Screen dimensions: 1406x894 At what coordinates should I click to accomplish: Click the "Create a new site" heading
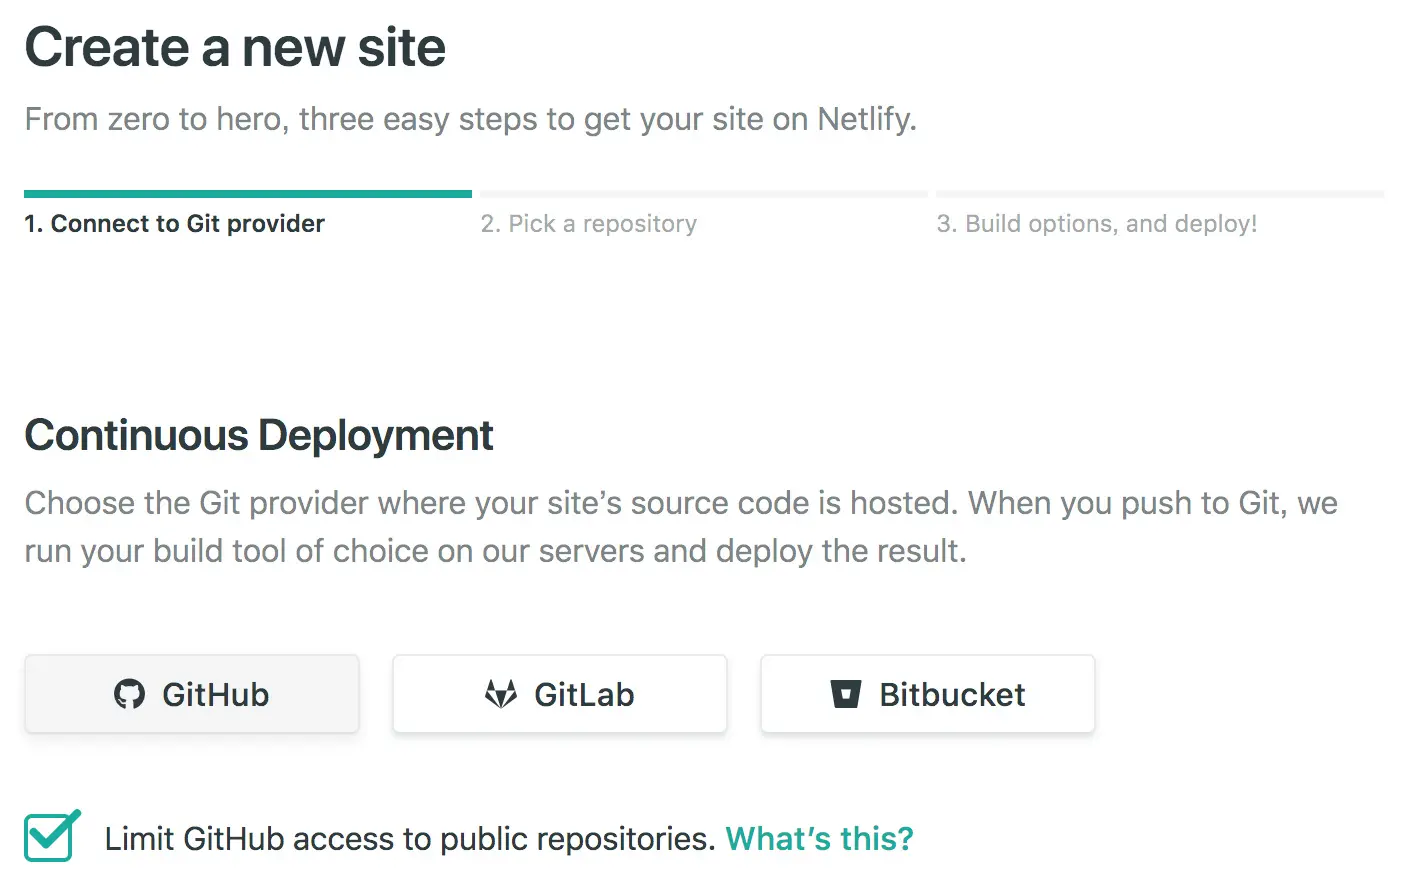[235, 48]
